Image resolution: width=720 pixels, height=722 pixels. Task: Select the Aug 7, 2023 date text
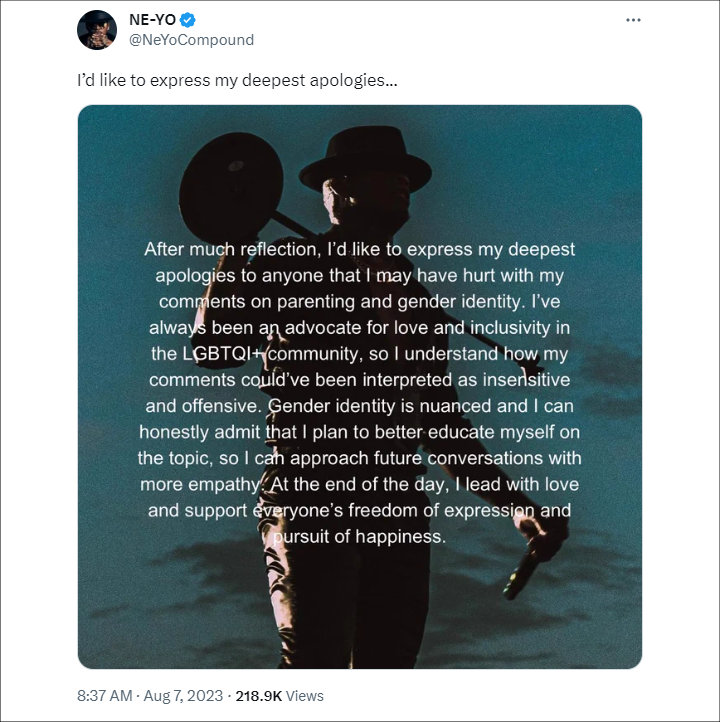click(183, 695)
